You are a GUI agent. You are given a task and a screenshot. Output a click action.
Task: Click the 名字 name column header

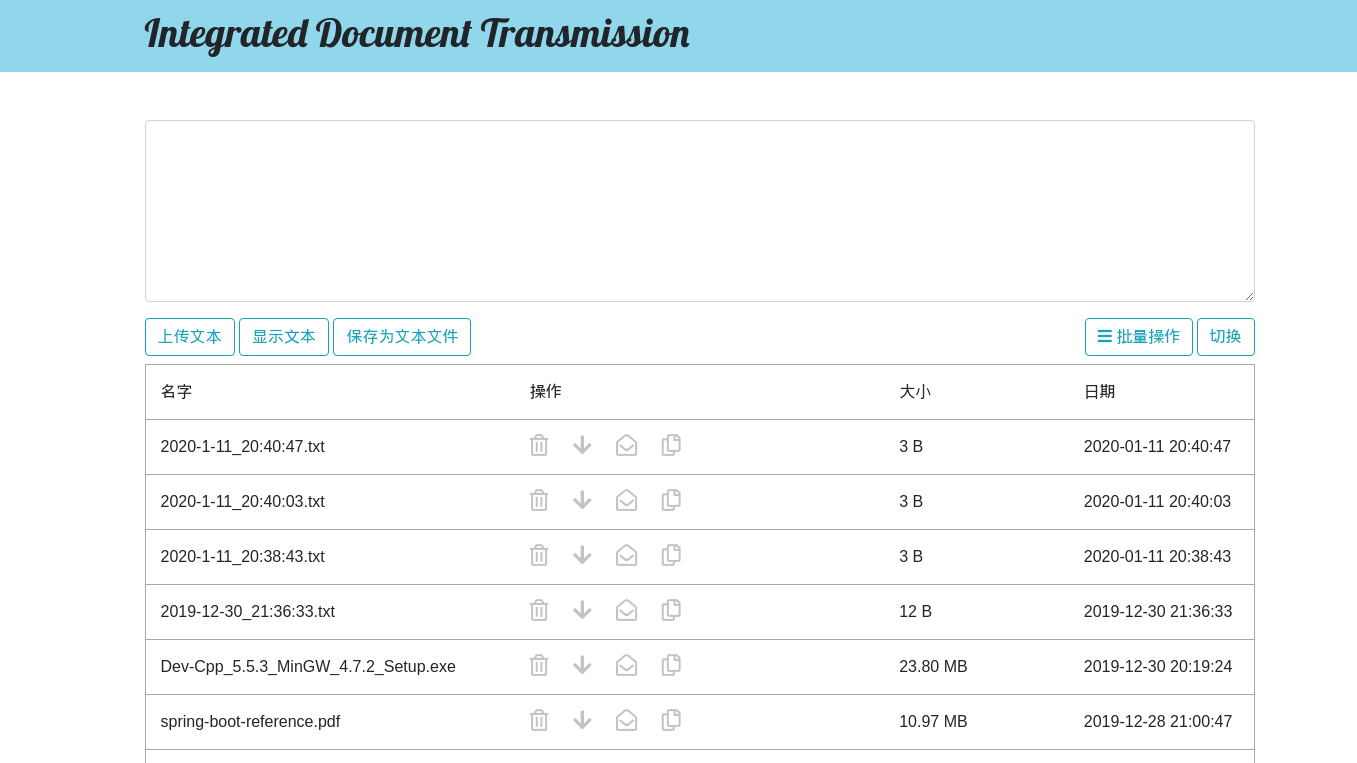click(x=176, y=392)
